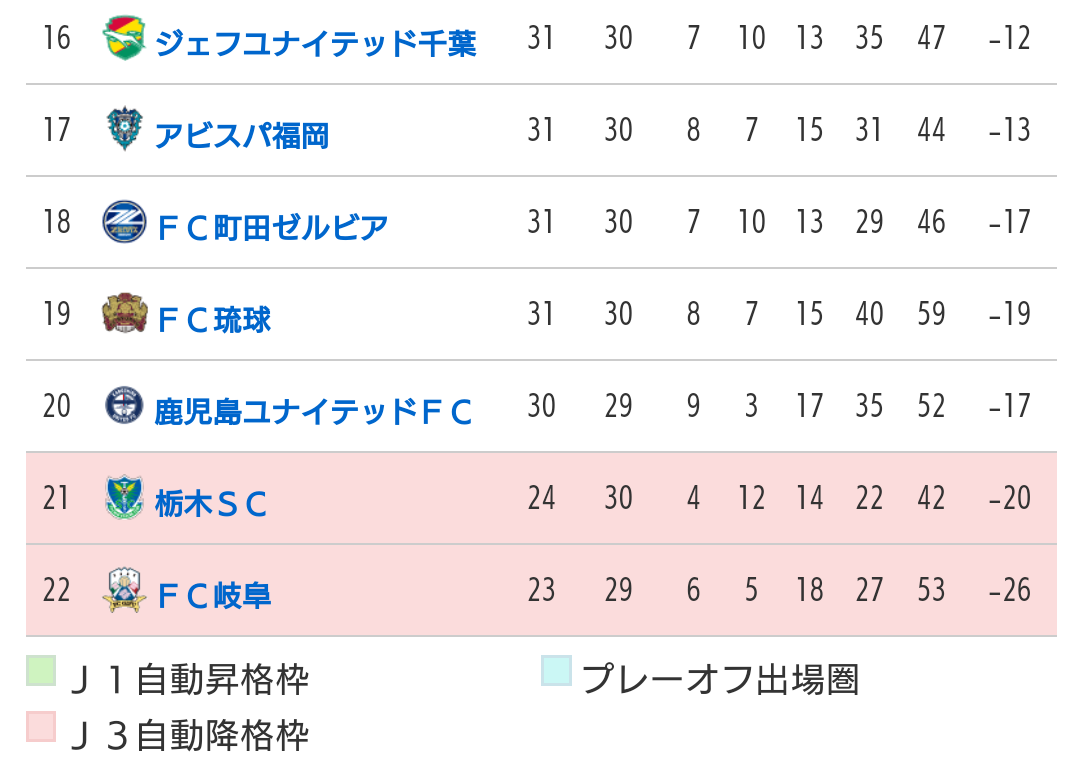Open 鹿児島ユナイテッドＦＣ team link
This screenshot has height=762, width=1079.
313,412
